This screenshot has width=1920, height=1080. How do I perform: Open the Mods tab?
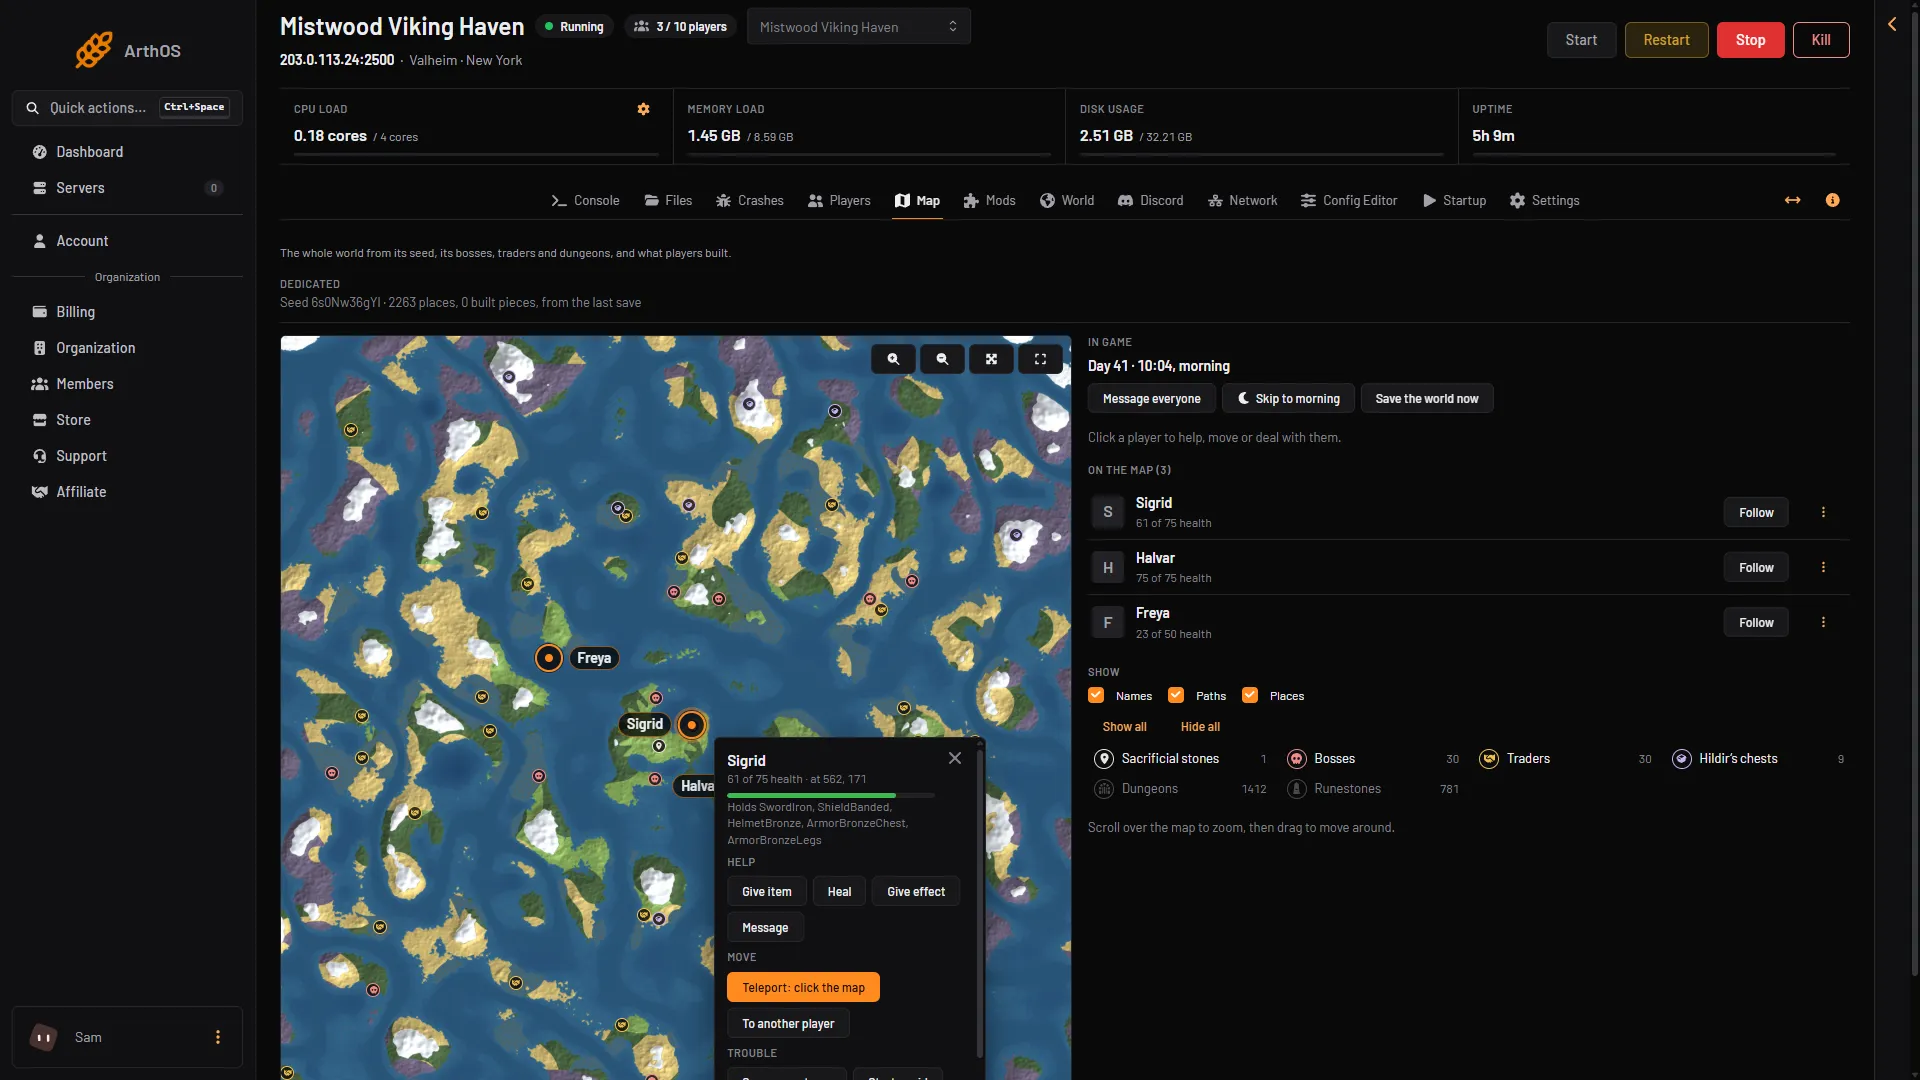click(989, 200)
